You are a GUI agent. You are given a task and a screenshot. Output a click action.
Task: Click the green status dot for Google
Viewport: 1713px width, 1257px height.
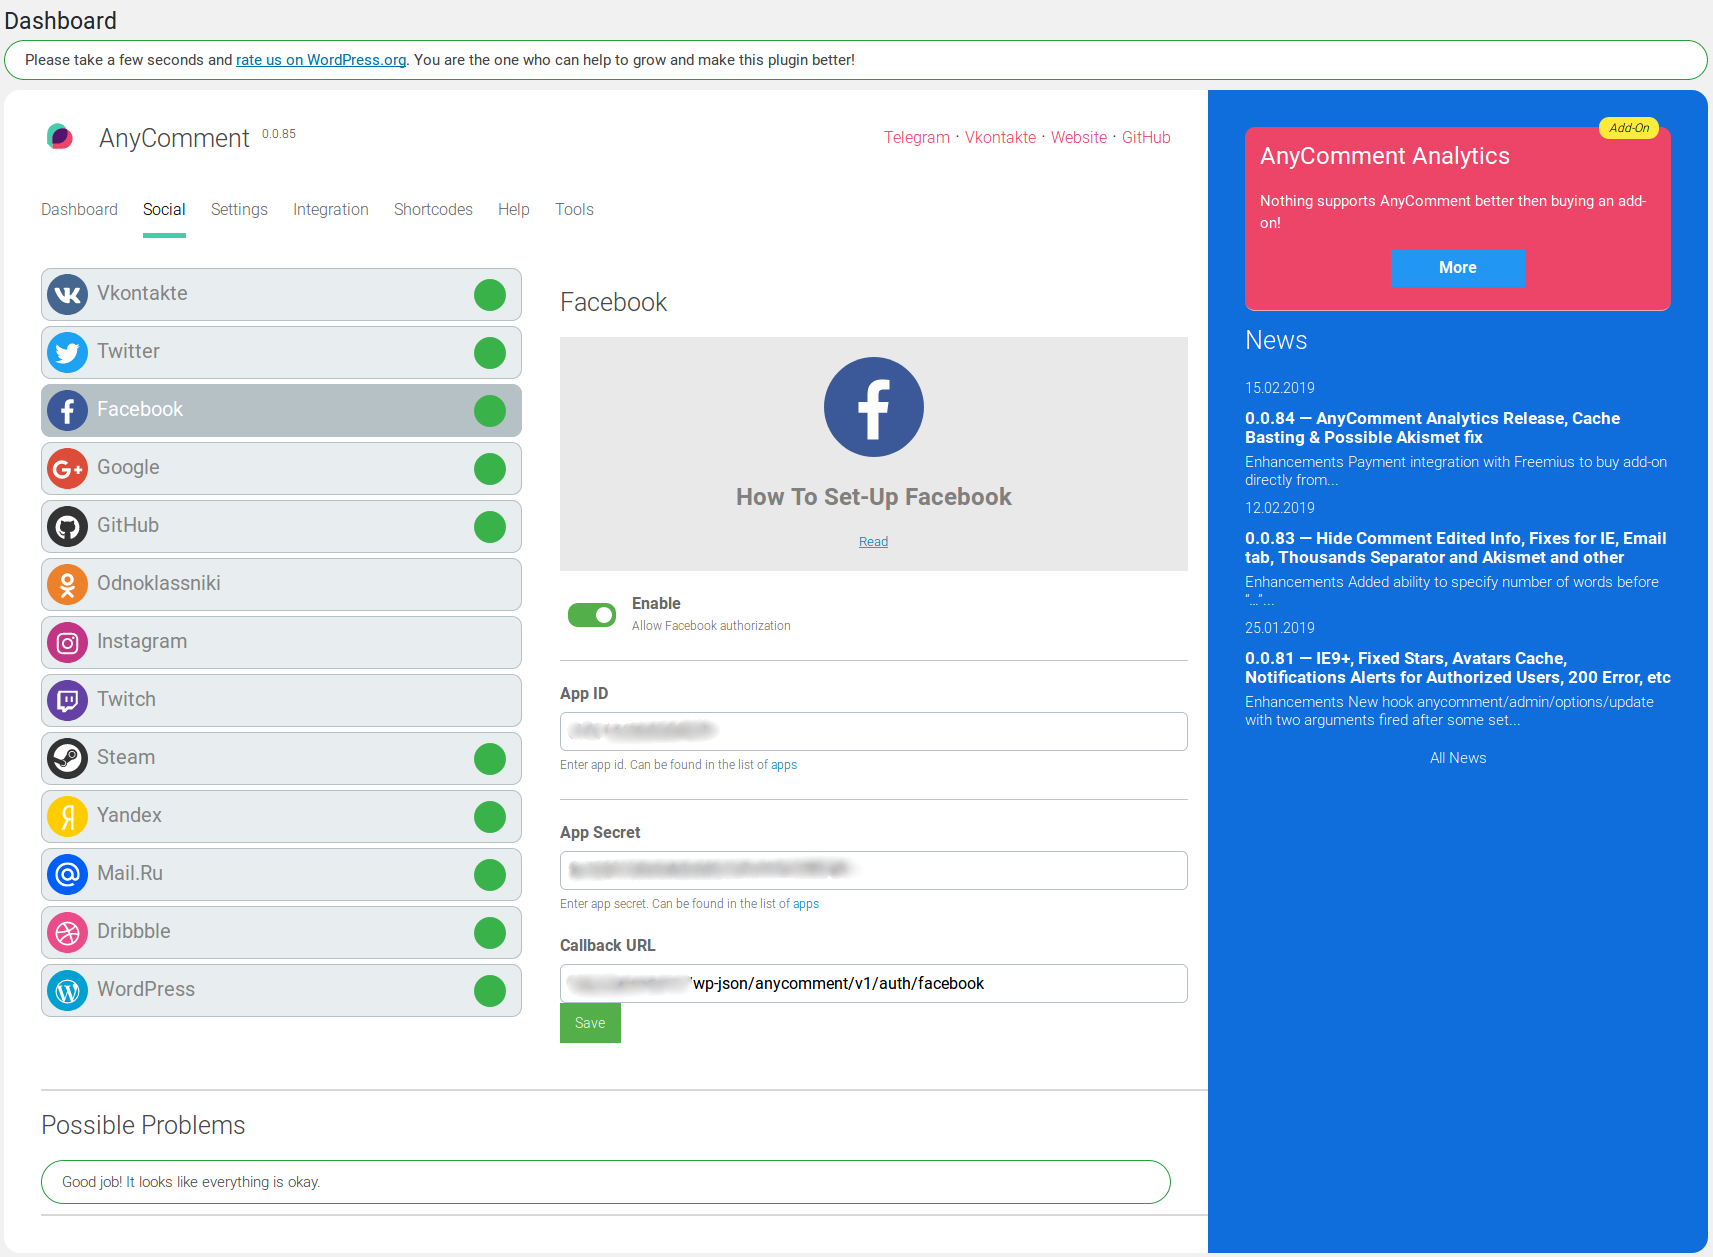(x=490, y=469)
